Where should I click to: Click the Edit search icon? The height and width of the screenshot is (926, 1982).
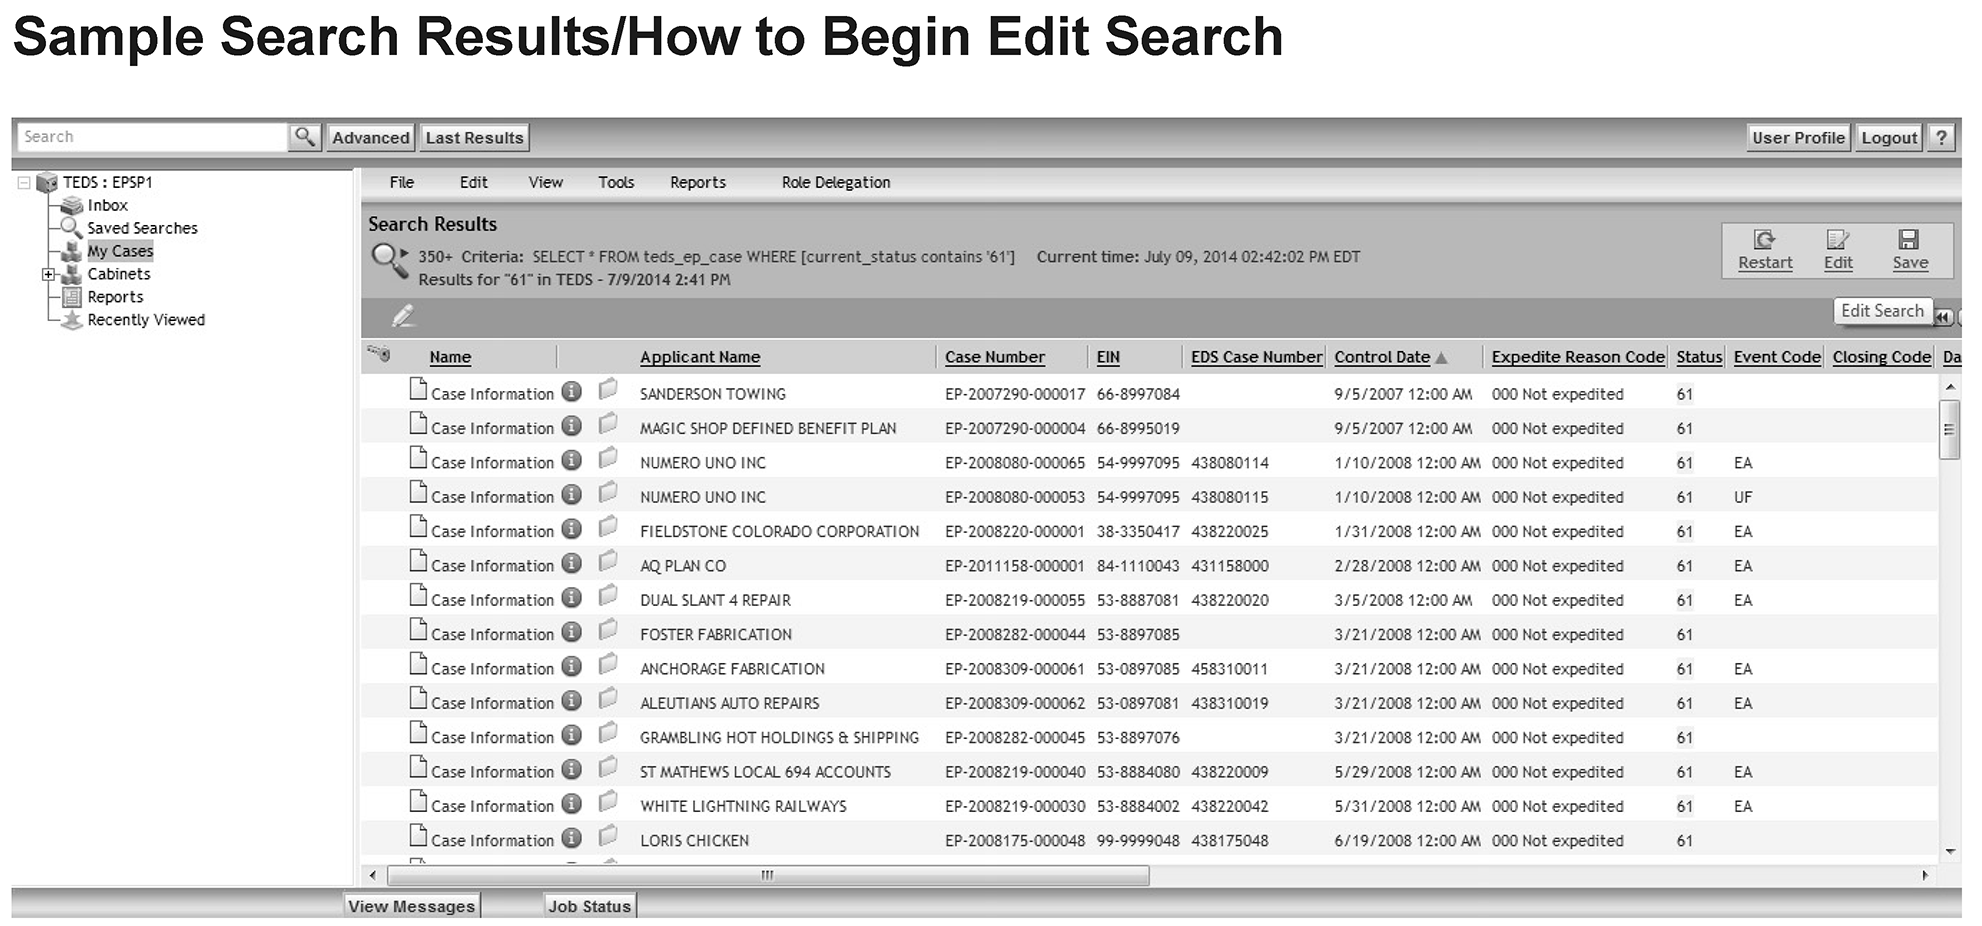(1837, 240)
